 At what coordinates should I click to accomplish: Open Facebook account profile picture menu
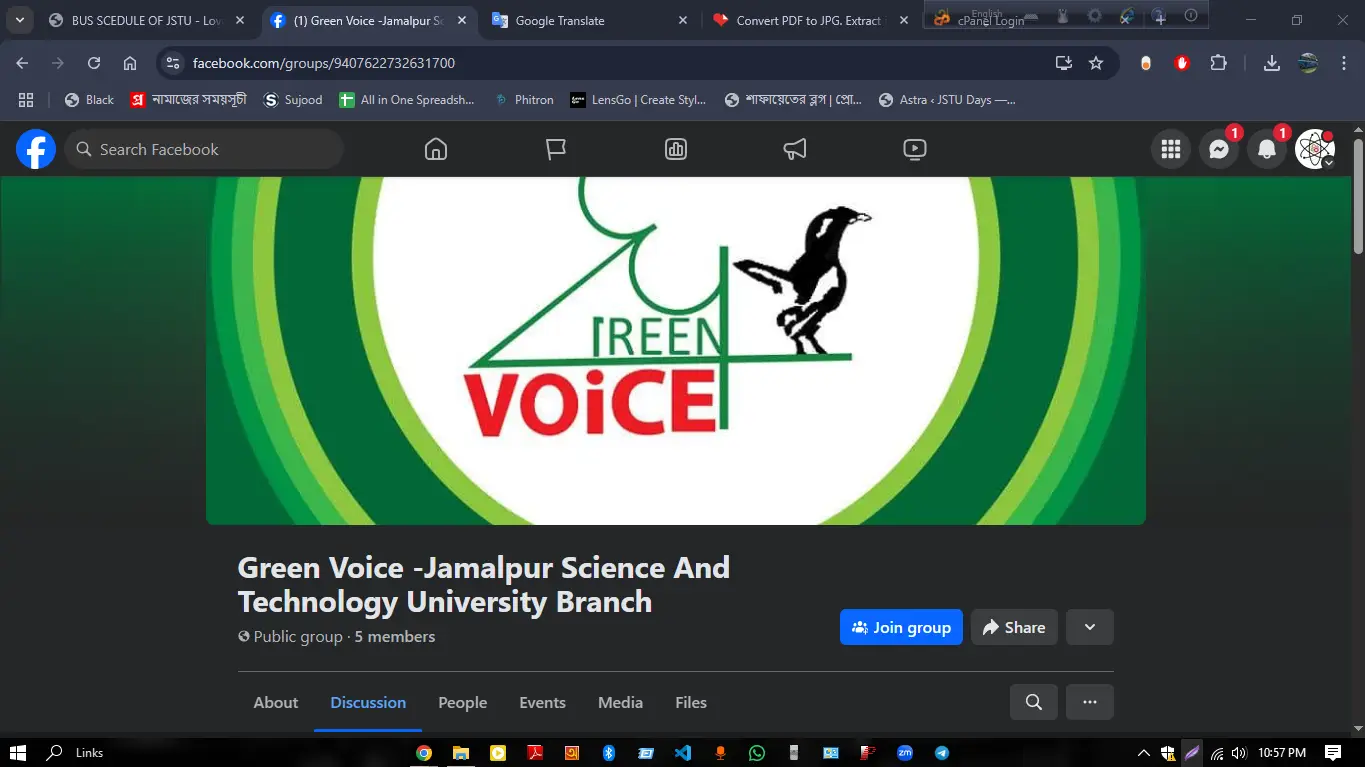point(1315,150)
